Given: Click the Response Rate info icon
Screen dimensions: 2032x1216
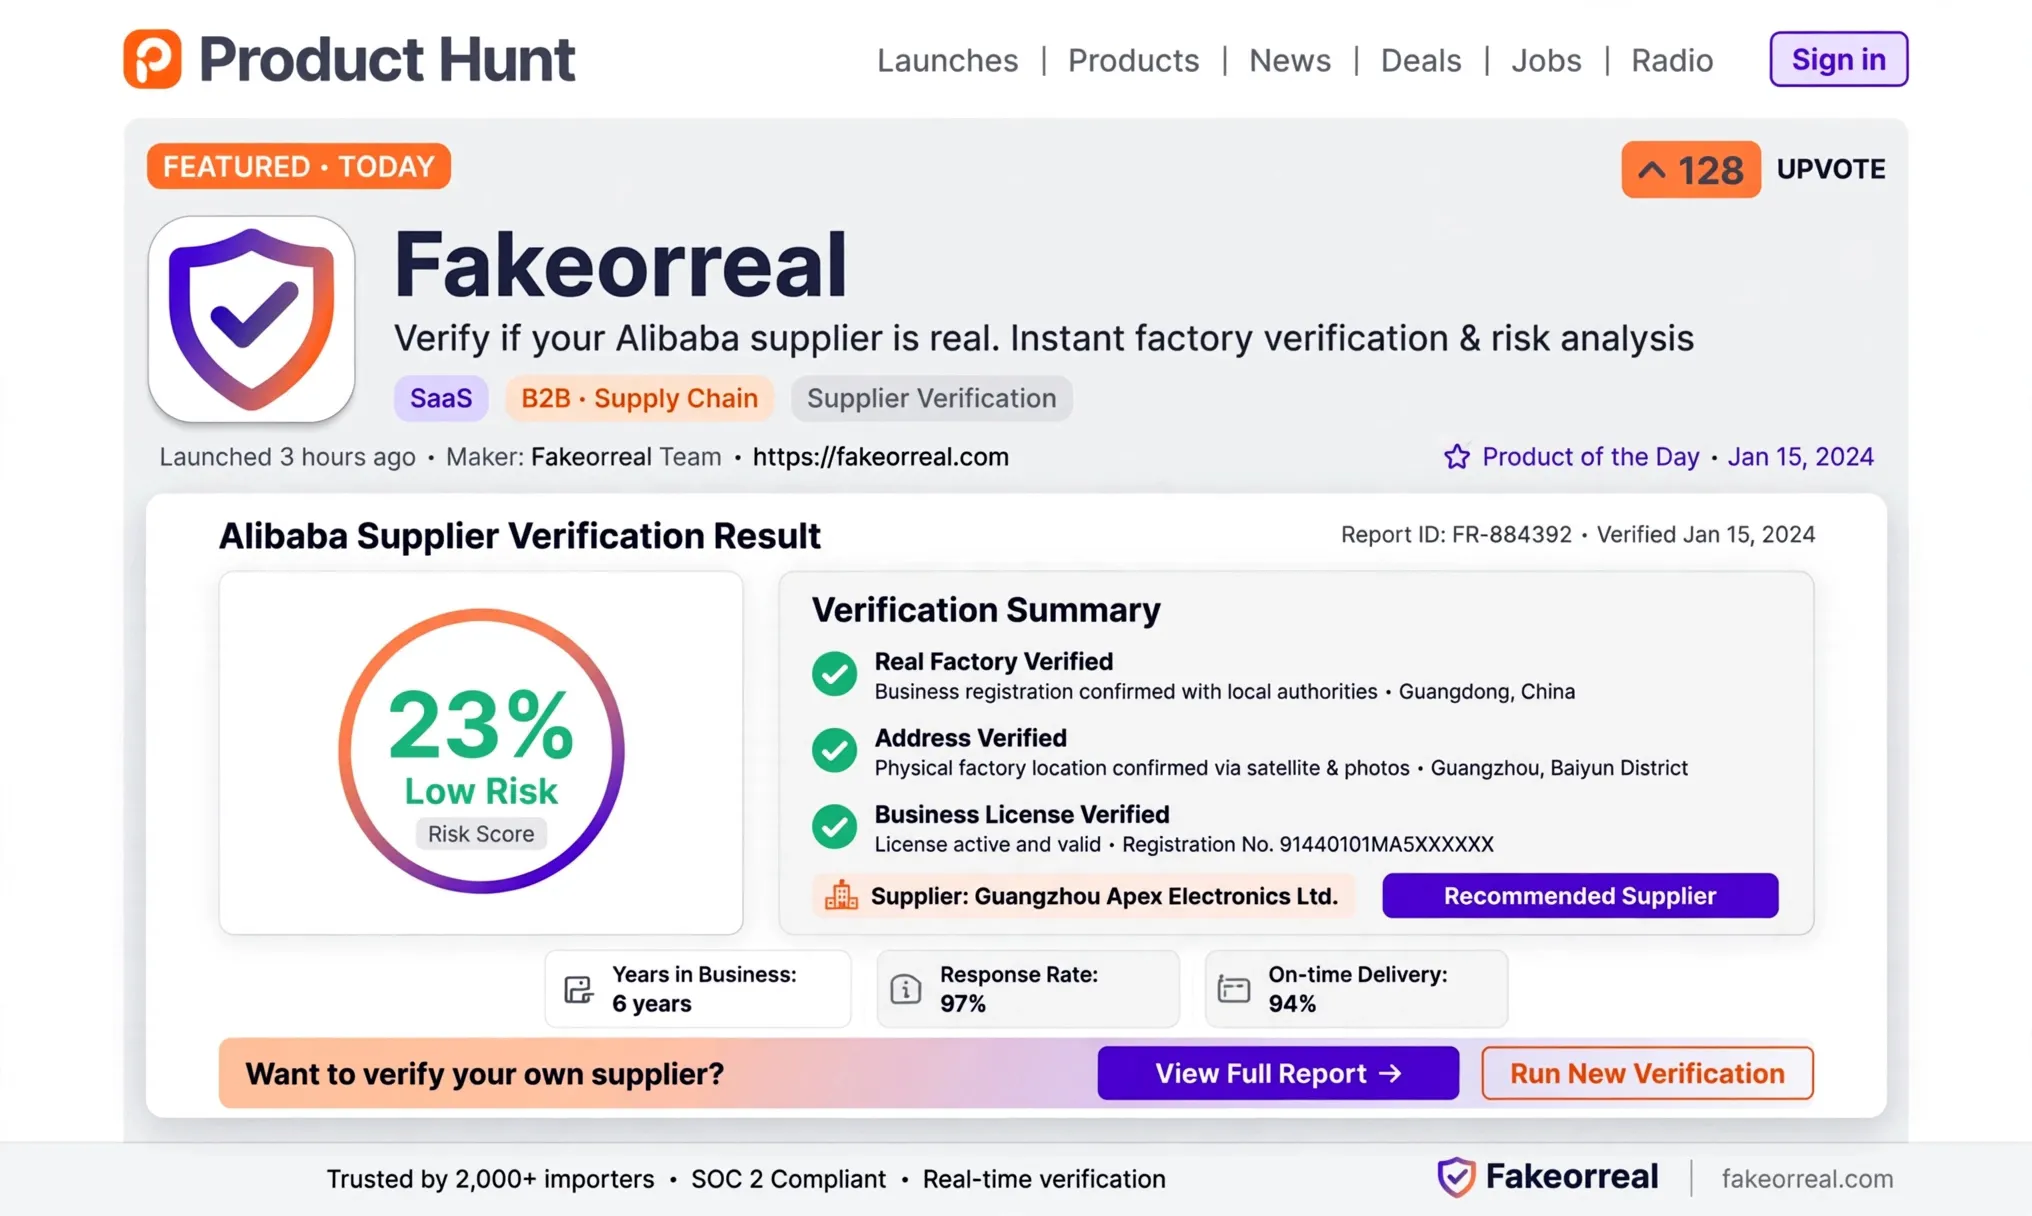Looking at the screenshot, I should click(906, 989).
